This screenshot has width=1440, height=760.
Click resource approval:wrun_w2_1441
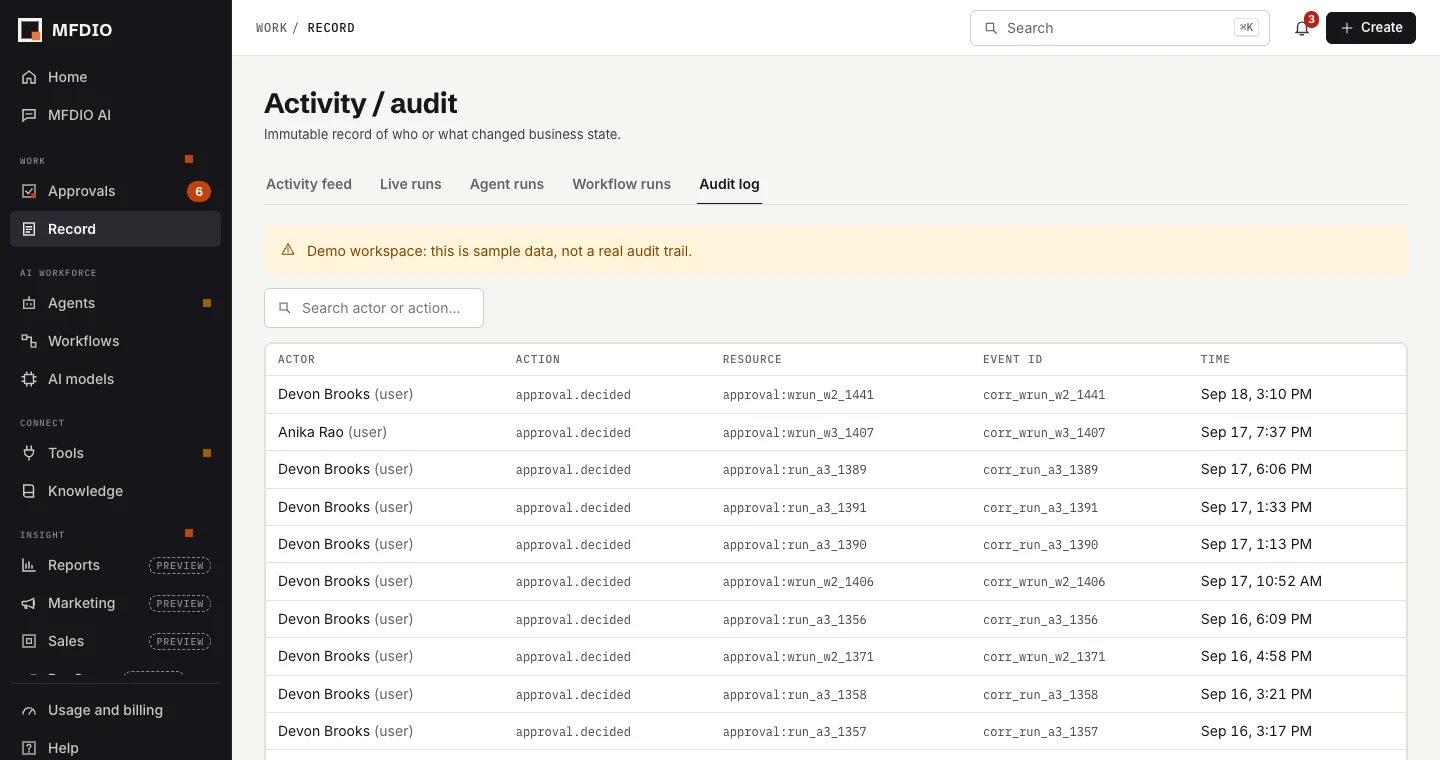(x=798, y=395)
